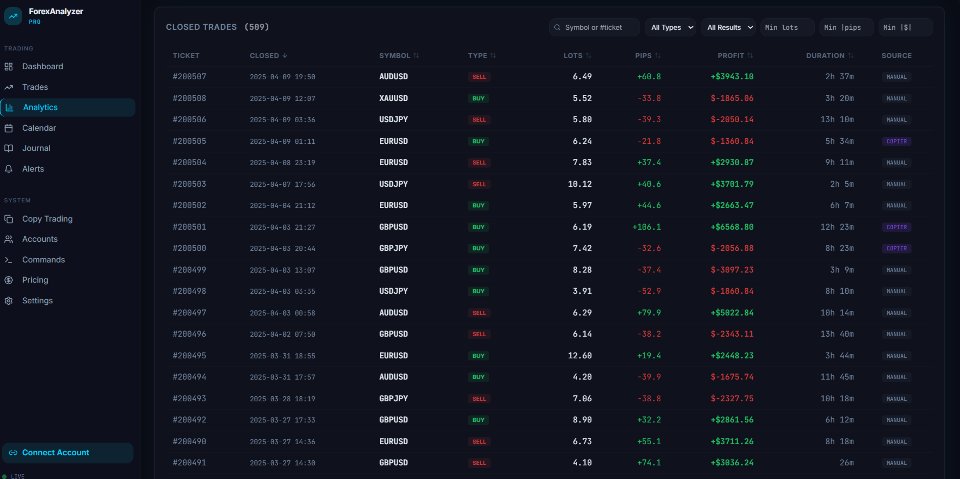Click MANUAL source tag in row #208494
Image resolution: width=960 pixels, height=479 pixels.
(x=896, y=377)
